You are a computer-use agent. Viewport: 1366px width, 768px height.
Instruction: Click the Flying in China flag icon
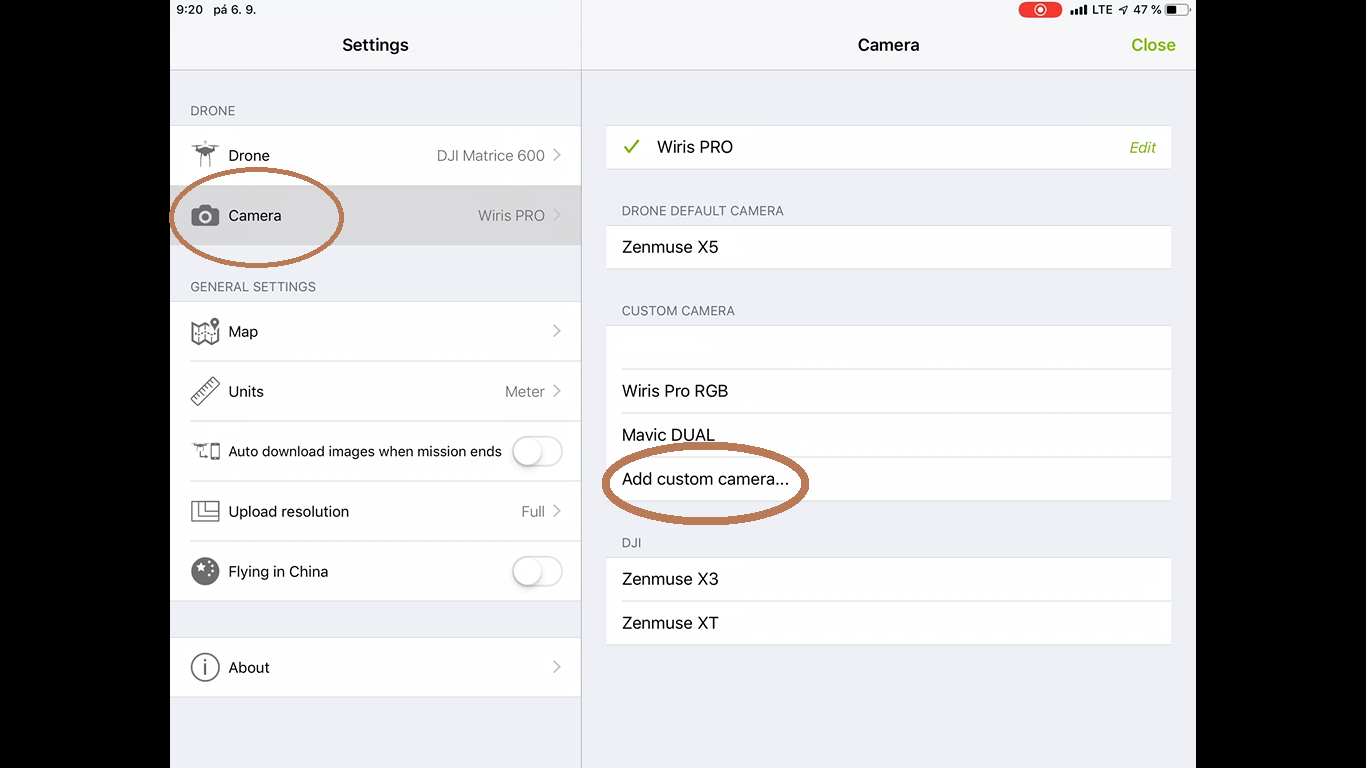pyautogui.click(x=205, y=571)
